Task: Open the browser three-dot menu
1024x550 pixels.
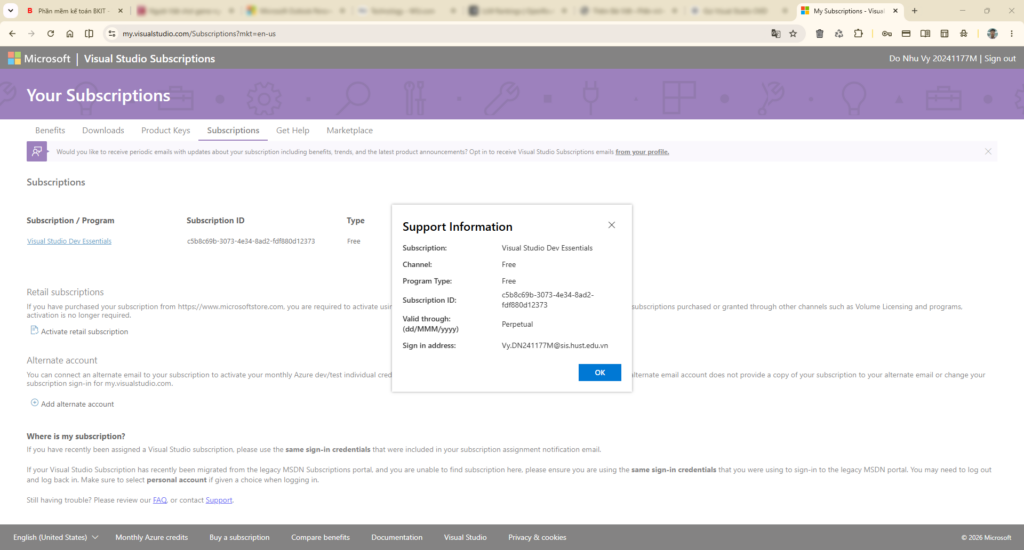Action: click(x=1012, y=33)
